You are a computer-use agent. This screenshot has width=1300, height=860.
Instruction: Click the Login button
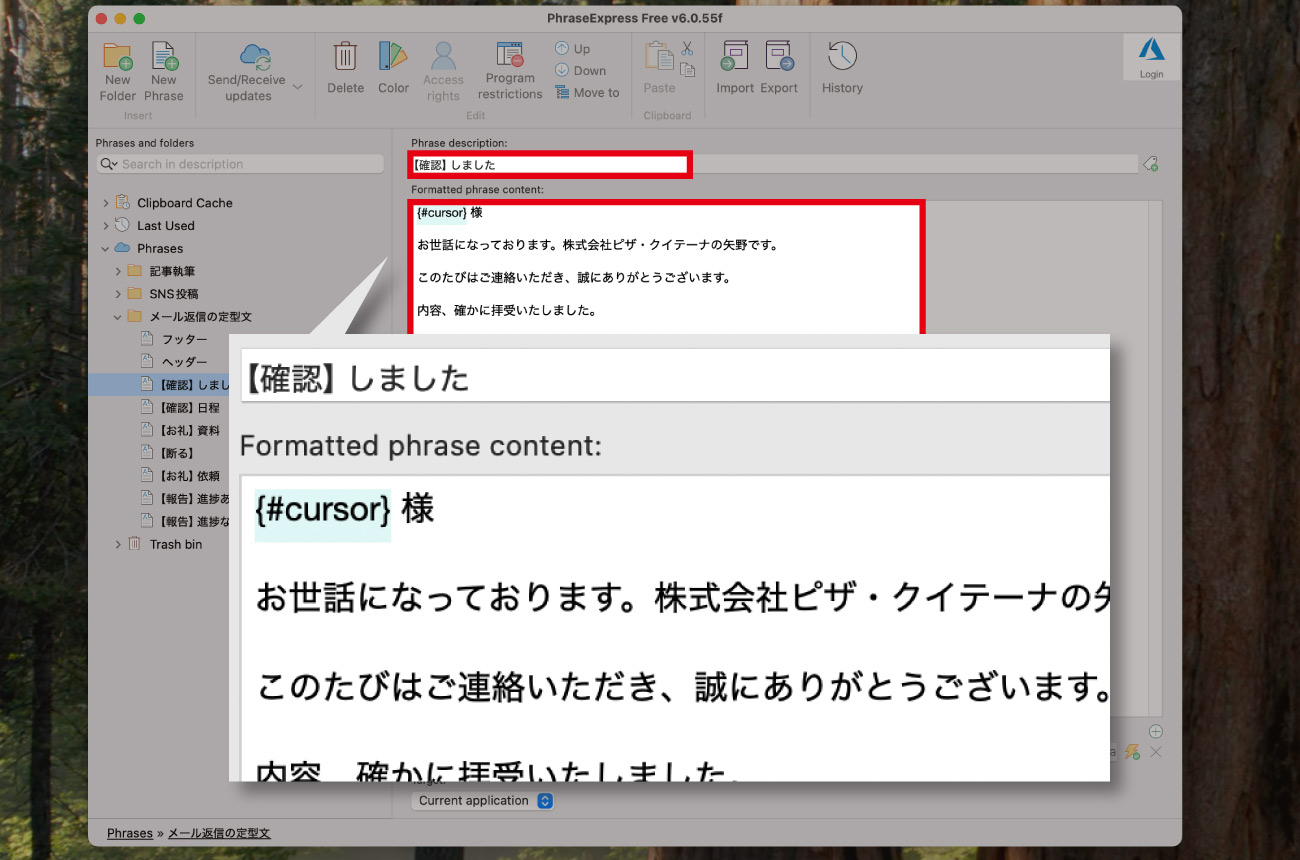pos(1151,57)
